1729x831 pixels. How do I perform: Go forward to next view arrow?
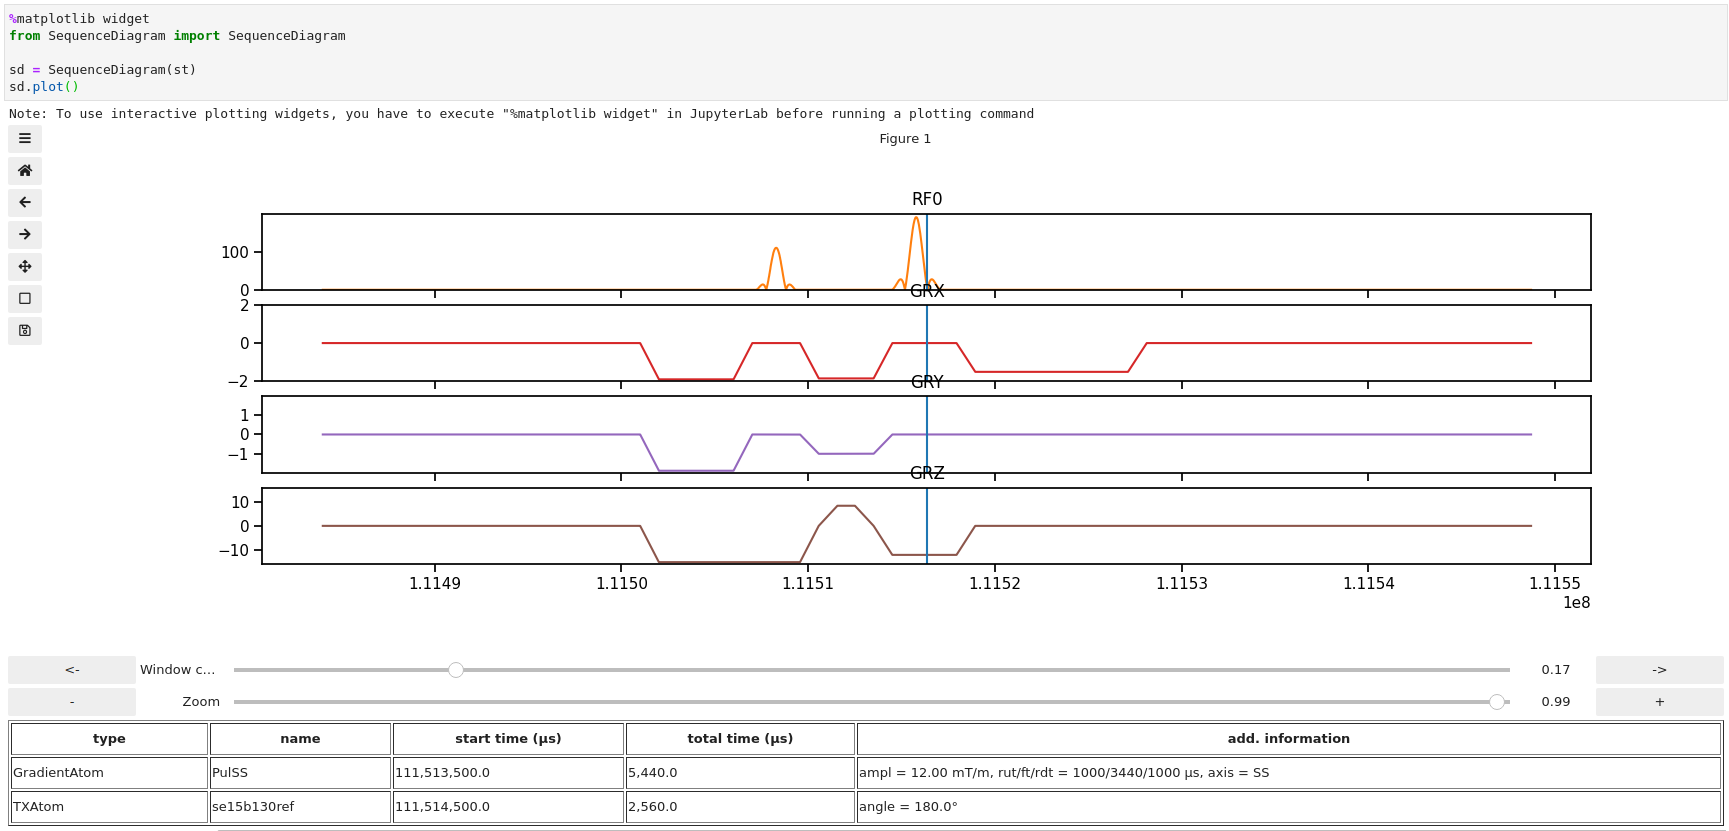click(x=25, y=235)
